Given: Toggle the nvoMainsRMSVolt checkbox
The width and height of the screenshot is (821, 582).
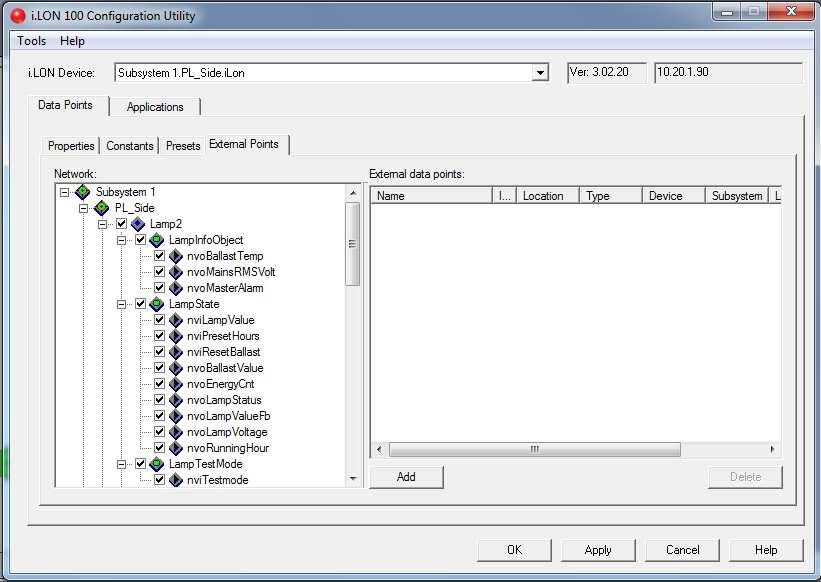Looking at the screenshot, I should [x=160, y=272].
